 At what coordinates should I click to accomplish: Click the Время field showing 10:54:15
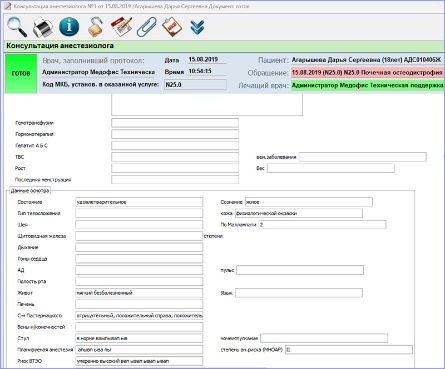[207, 71]
